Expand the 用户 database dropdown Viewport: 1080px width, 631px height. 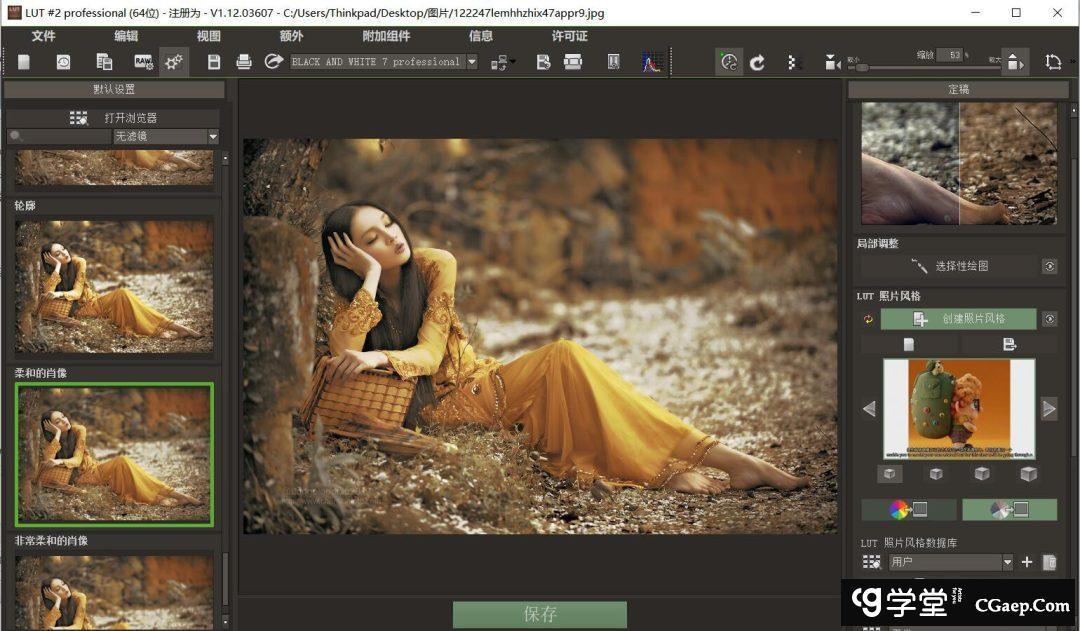pos(1007,563)
